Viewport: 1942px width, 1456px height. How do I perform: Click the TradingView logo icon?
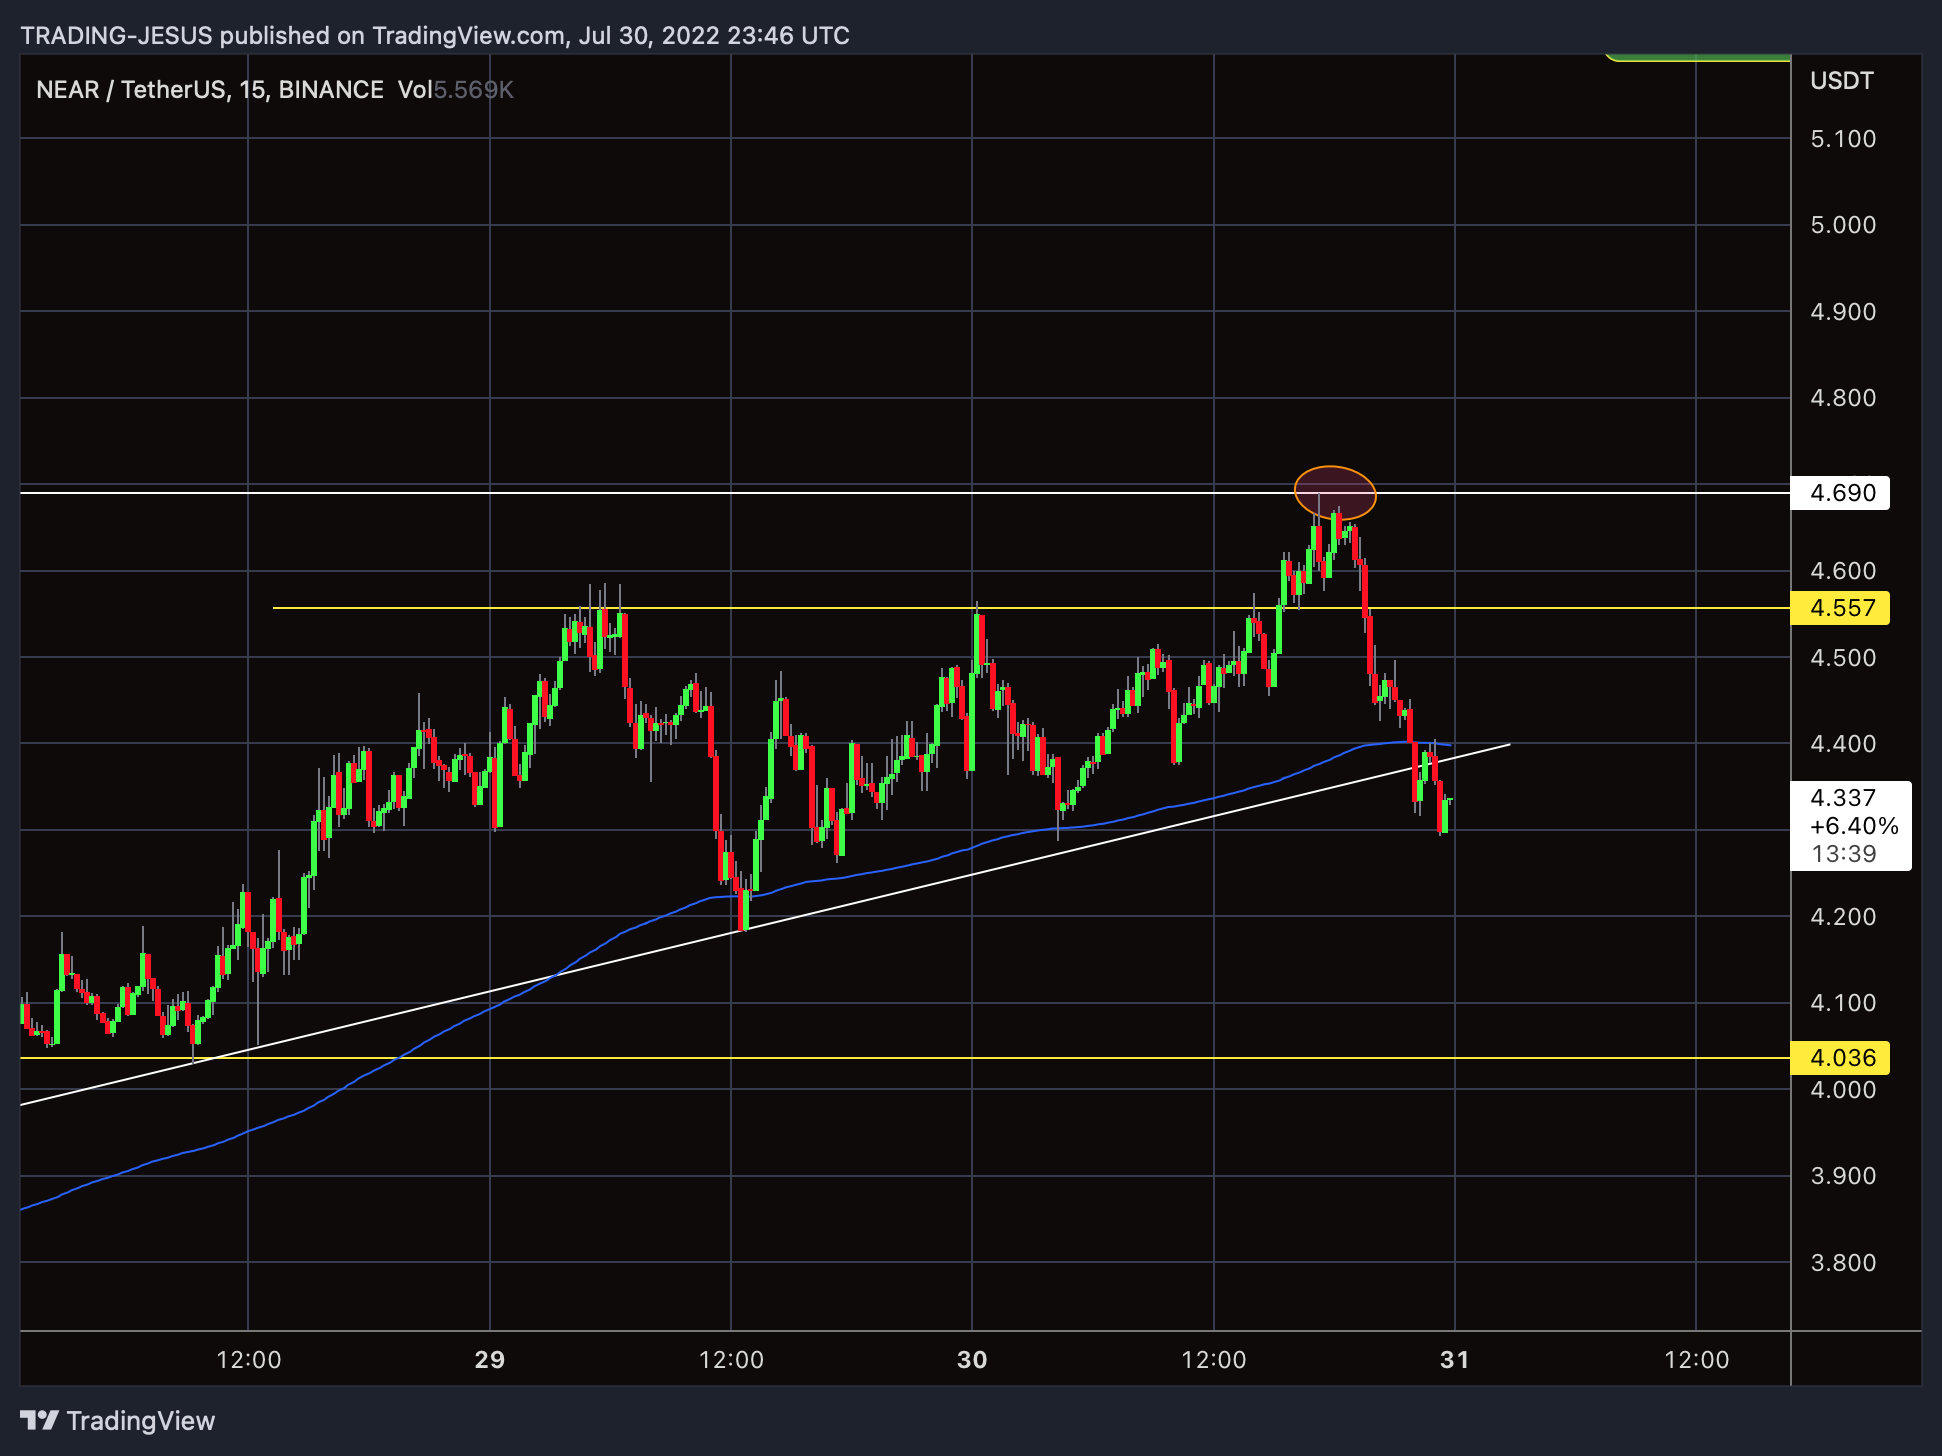tap(40, 1420)
